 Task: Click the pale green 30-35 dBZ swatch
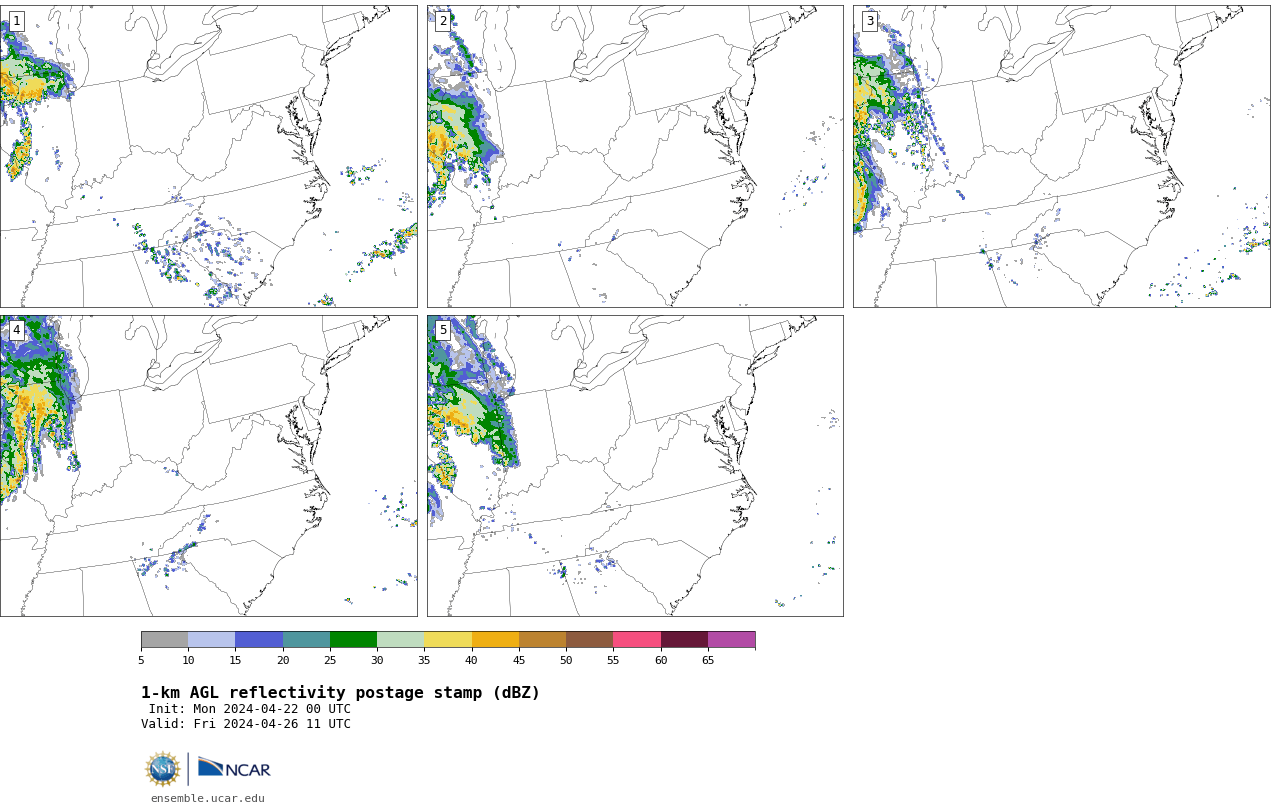click(x=400, y=640)
